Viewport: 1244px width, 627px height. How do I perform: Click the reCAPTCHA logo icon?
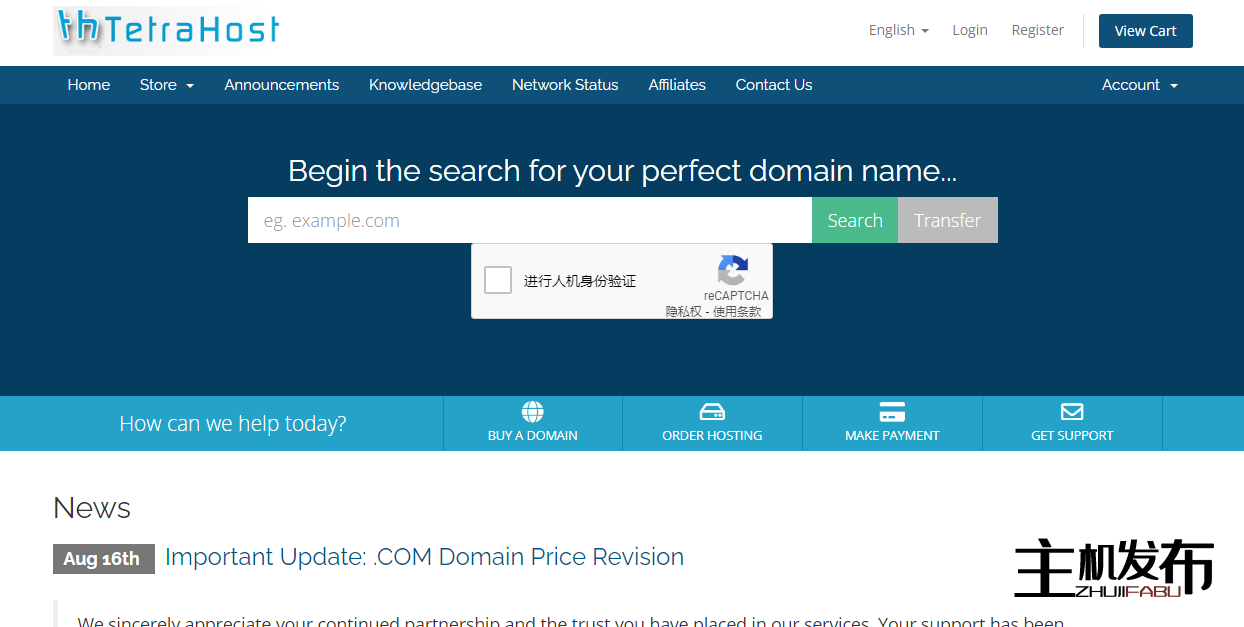click(733, 271)
